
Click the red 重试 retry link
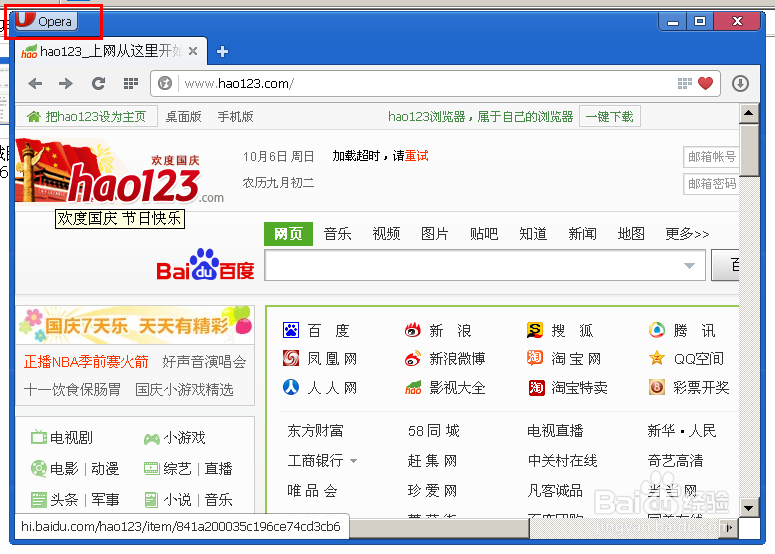coord(417,156)
